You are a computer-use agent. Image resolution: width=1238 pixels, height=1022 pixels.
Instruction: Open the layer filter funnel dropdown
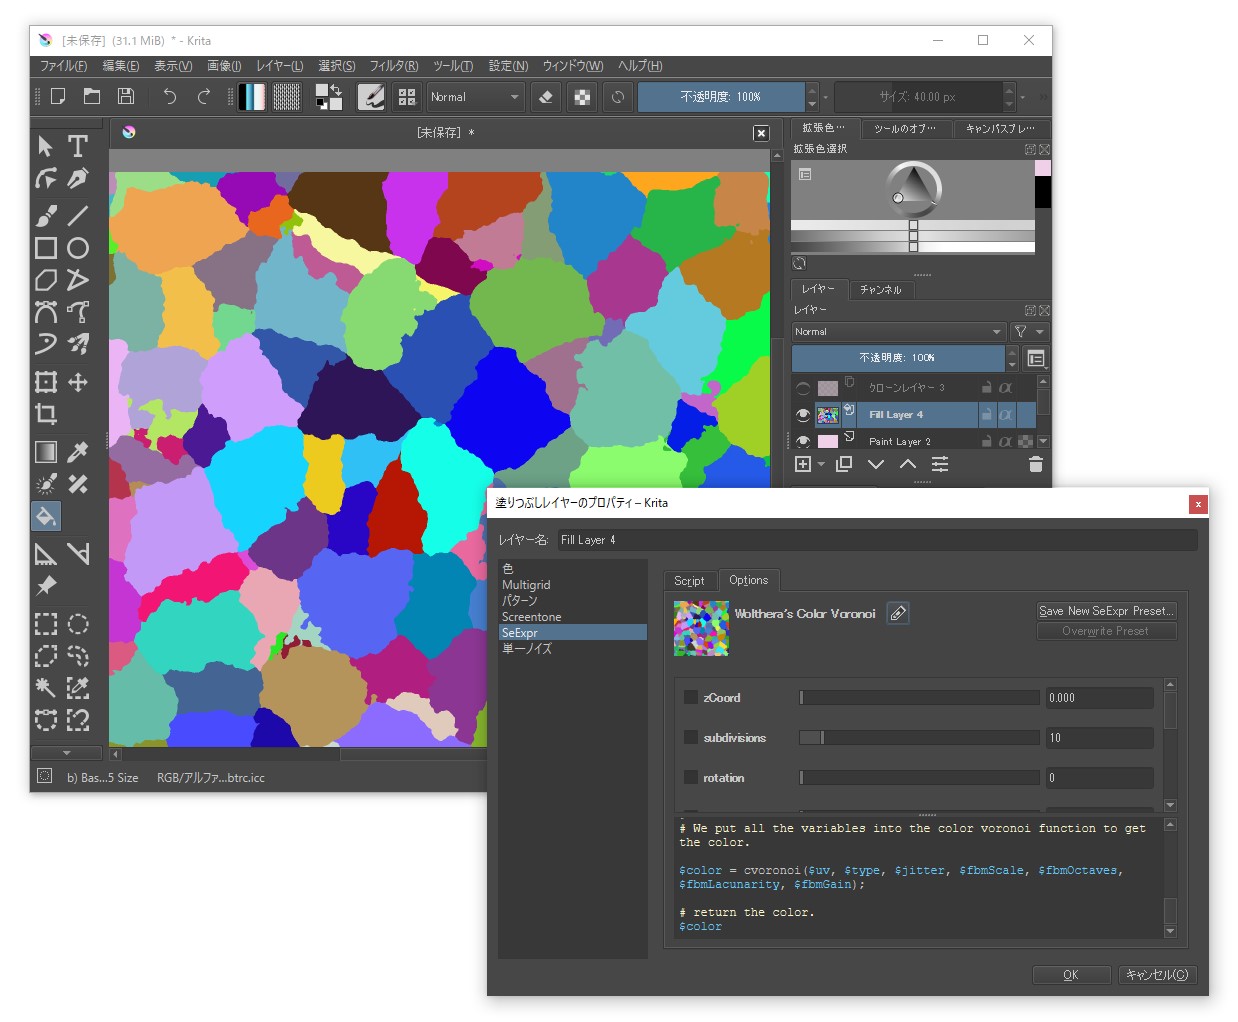coord(1028,331)
